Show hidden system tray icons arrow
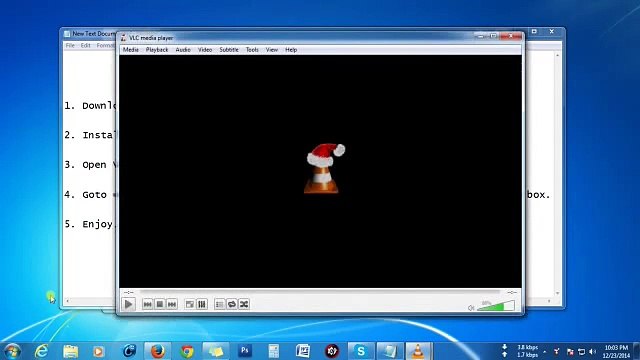Image resolution: width=640 pixels, height=360 pixels. point(545,351)
